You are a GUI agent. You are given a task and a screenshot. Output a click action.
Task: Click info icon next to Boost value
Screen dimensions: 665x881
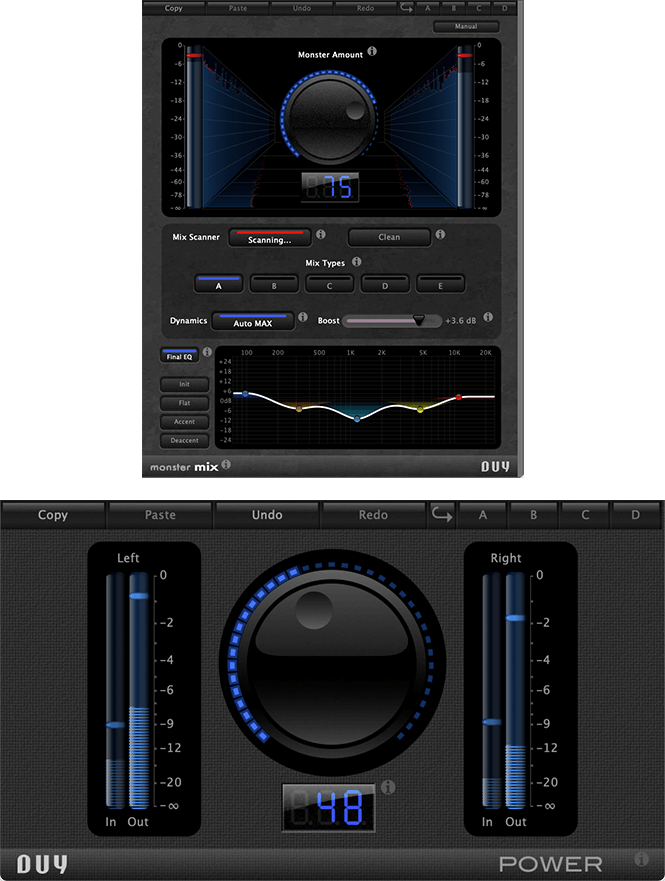tap(488, 319)
